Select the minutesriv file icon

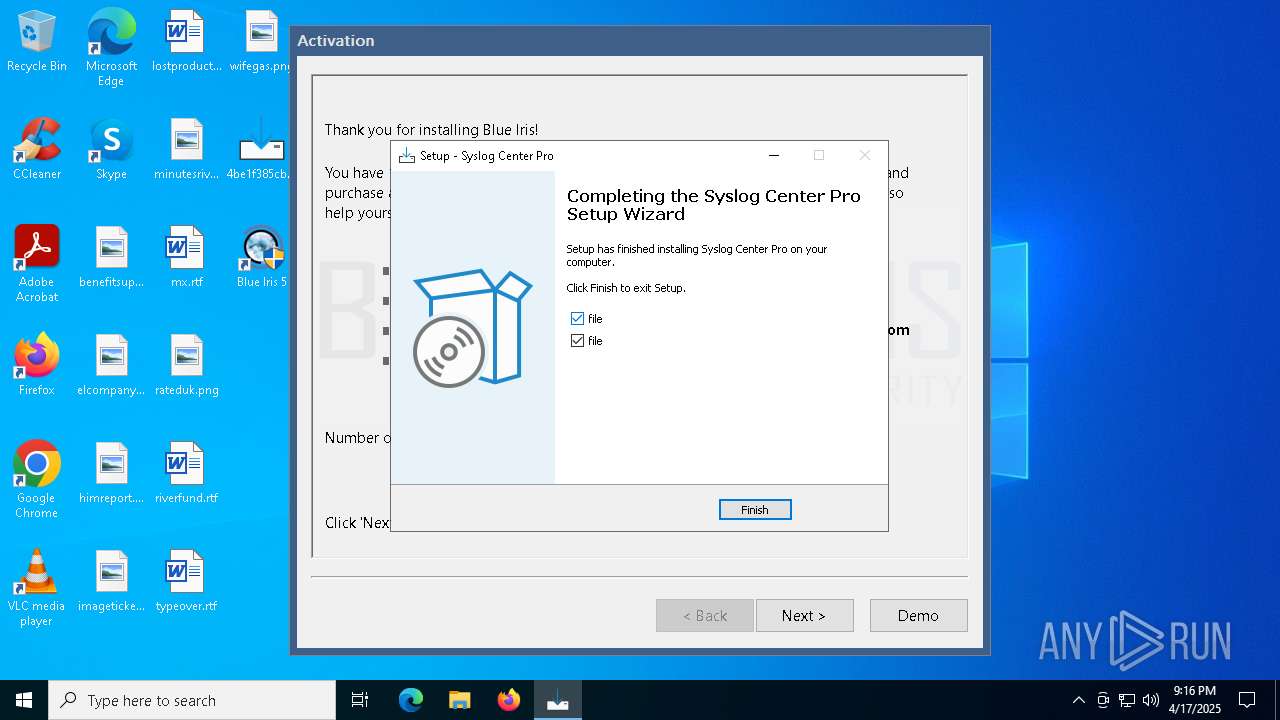tap(186, 150)
